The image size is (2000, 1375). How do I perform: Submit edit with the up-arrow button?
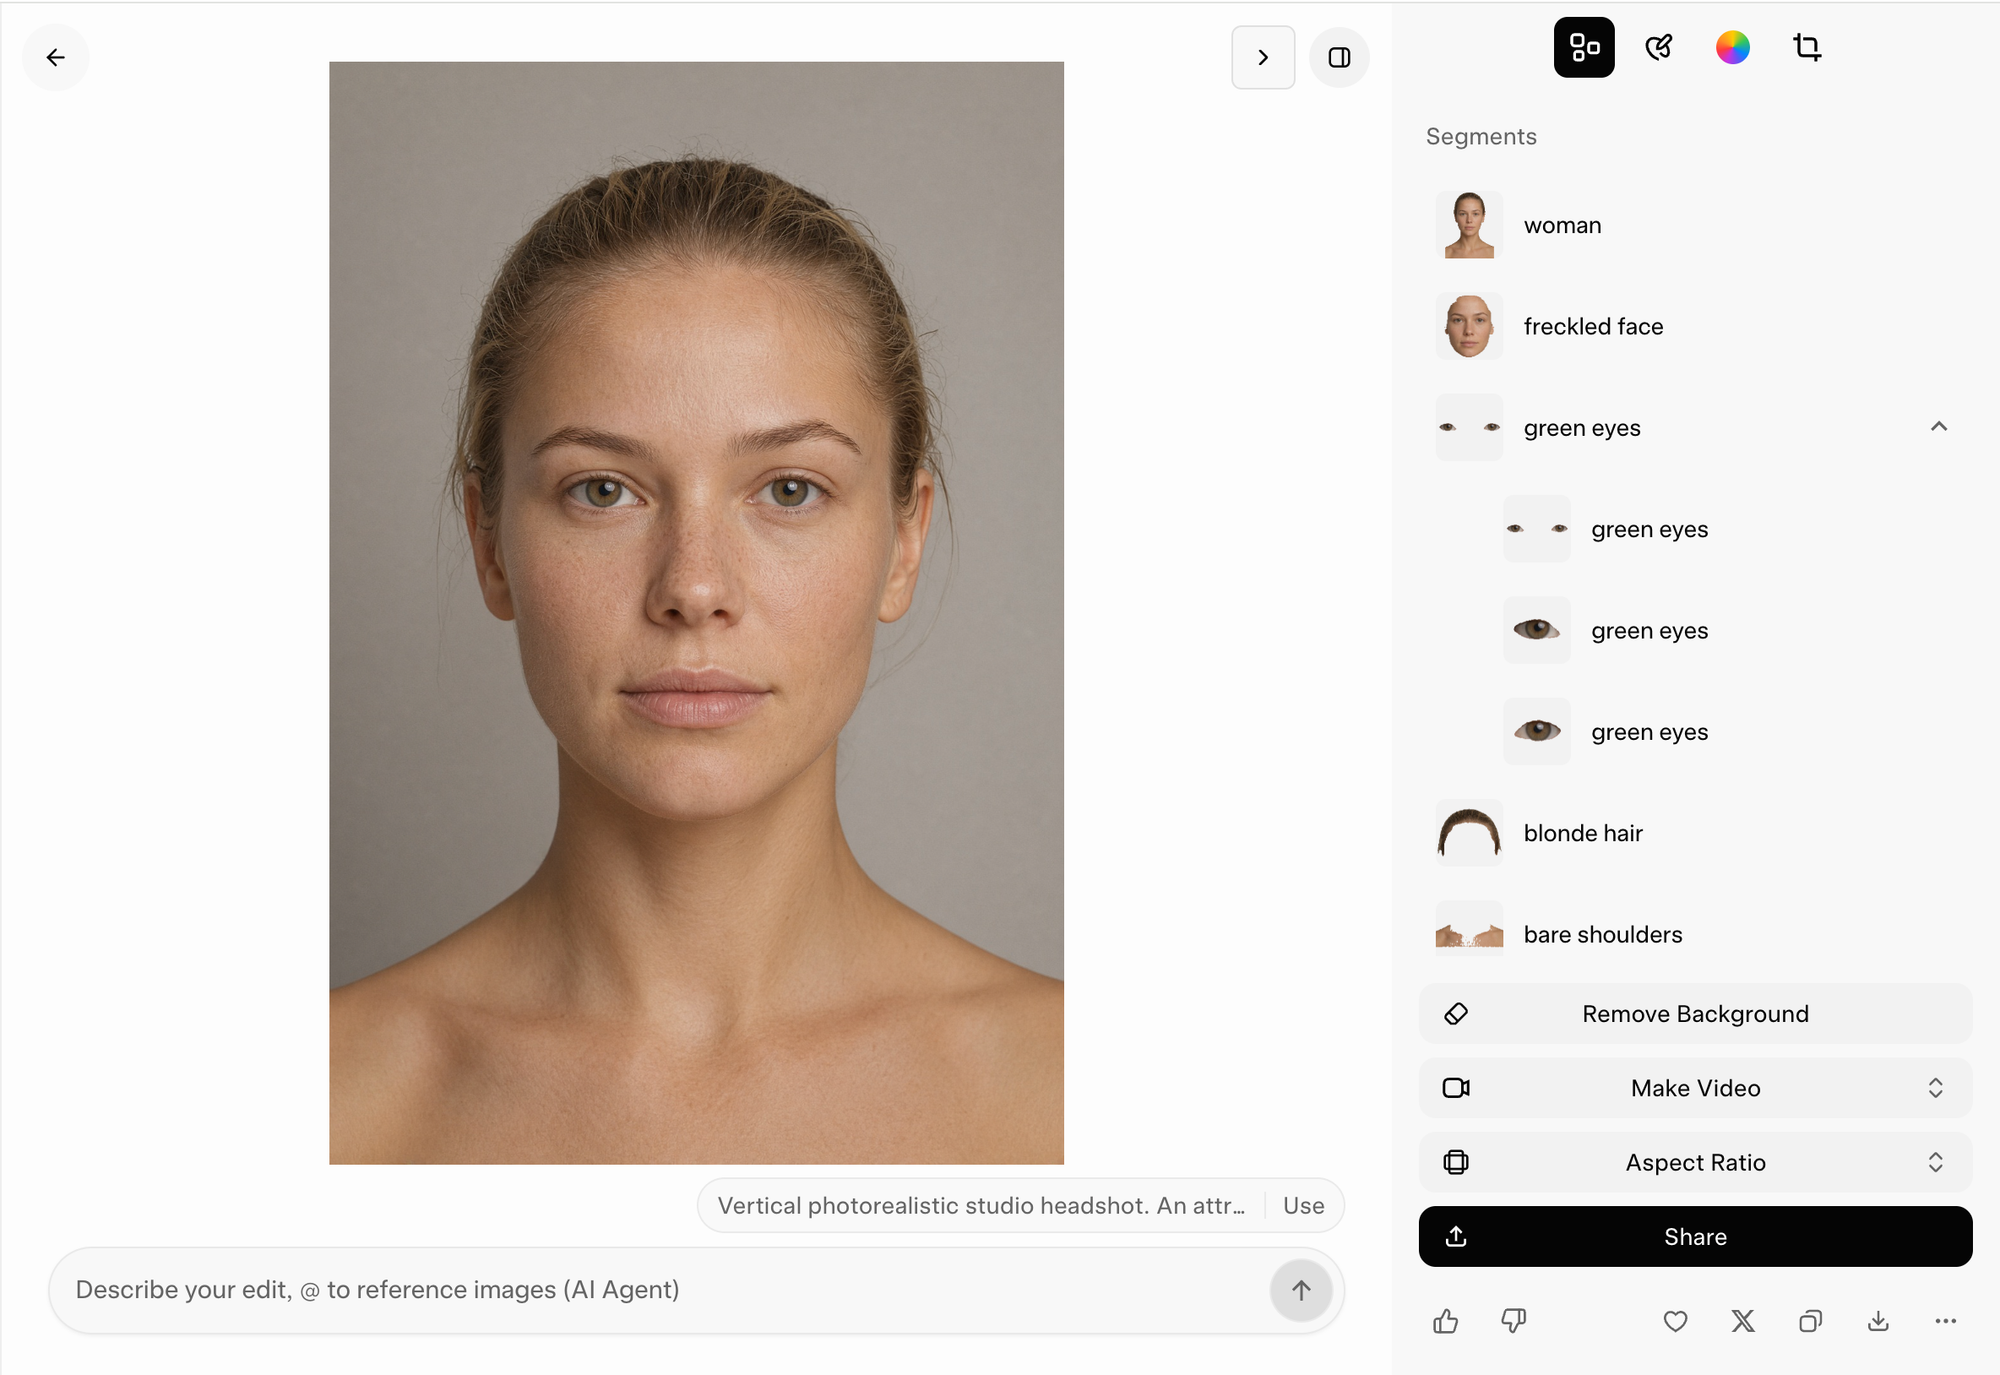[x=1301, y=1290]
